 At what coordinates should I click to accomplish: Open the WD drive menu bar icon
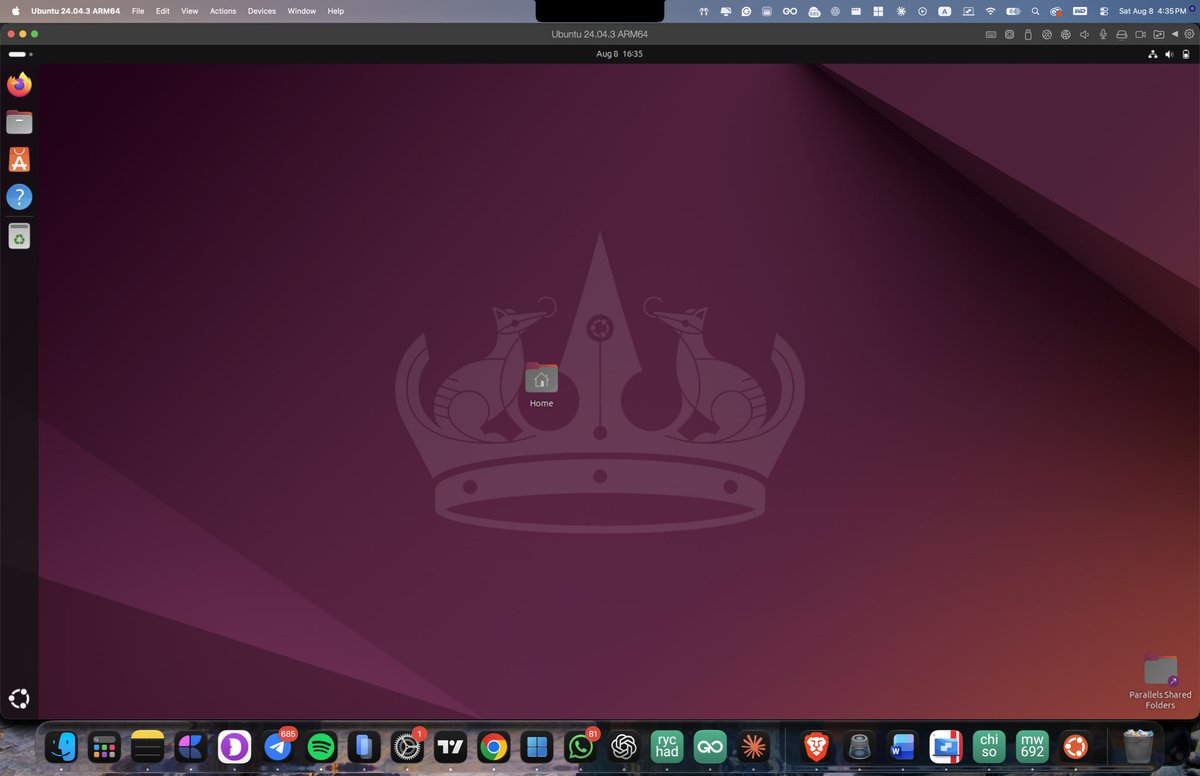(x=1080, y=11)
